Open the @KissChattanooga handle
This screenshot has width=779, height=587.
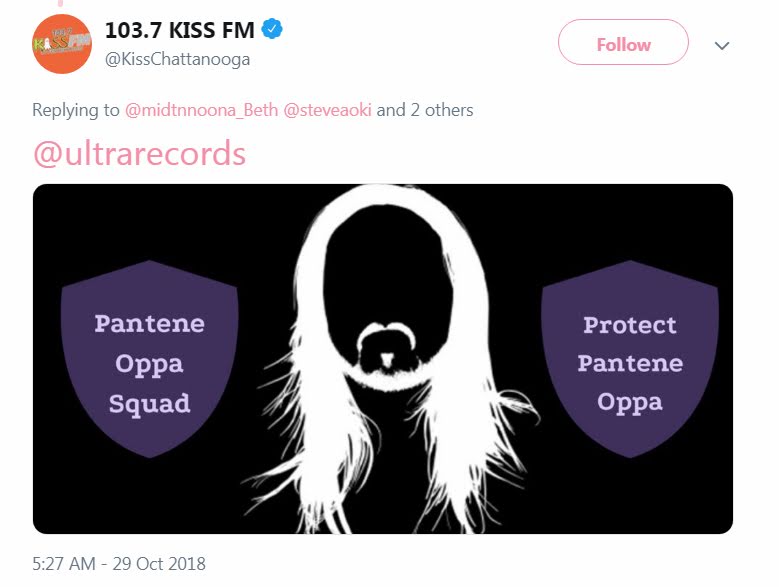tap(177, 59)
